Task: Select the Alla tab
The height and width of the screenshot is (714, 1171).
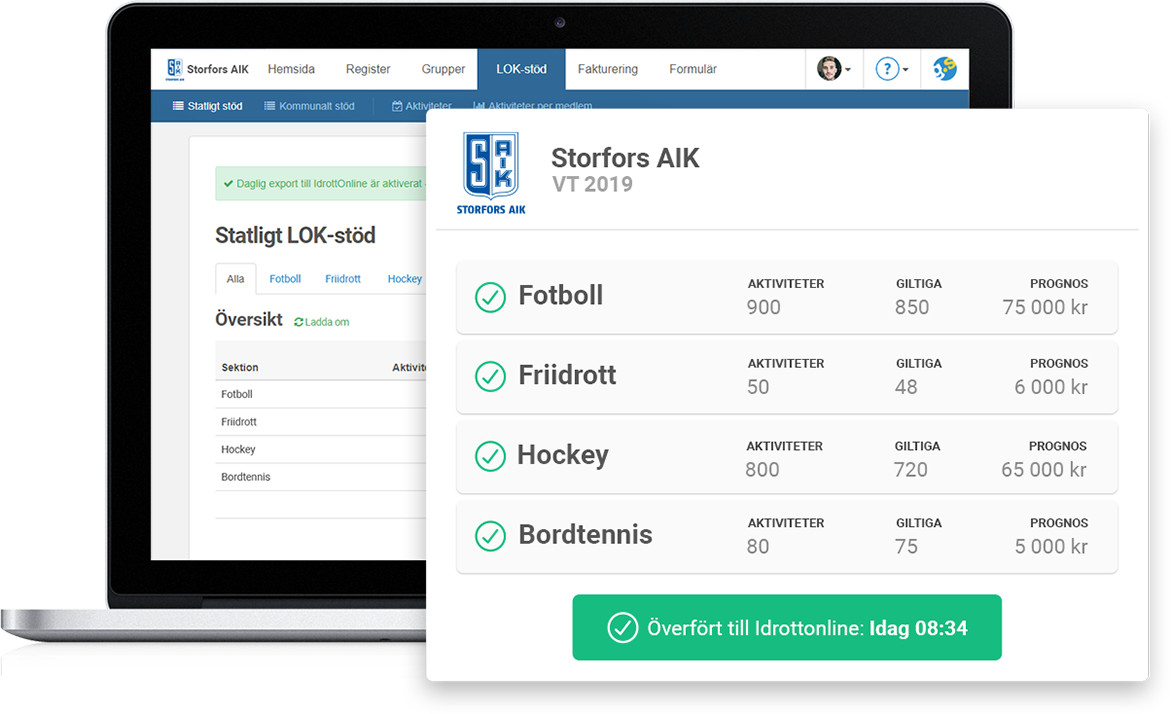Action: (235, 279)
